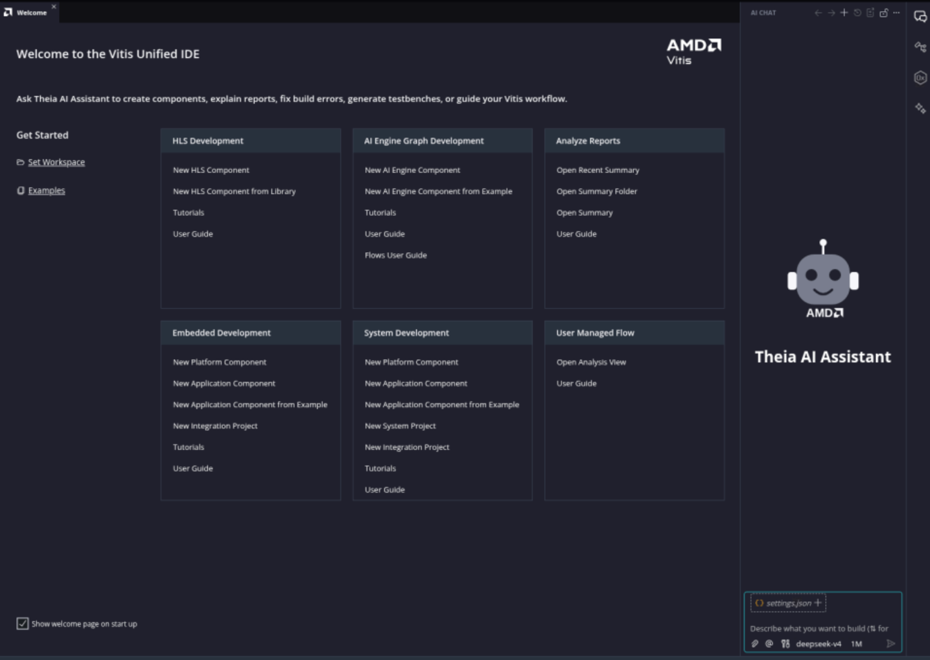Click Open Analysis View
This screenshot has height=660, width=930.
coord(591,362)
